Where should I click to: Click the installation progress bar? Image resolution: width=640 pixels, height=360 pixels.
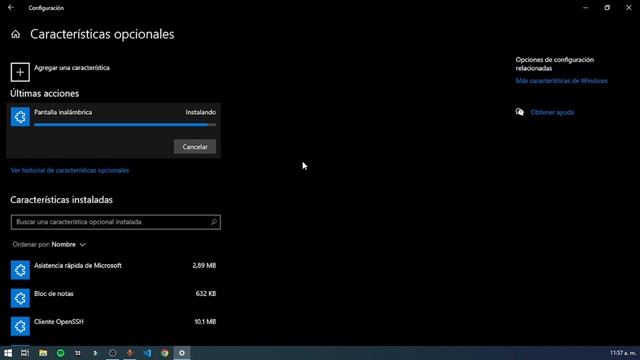click(x=125, y=125)
